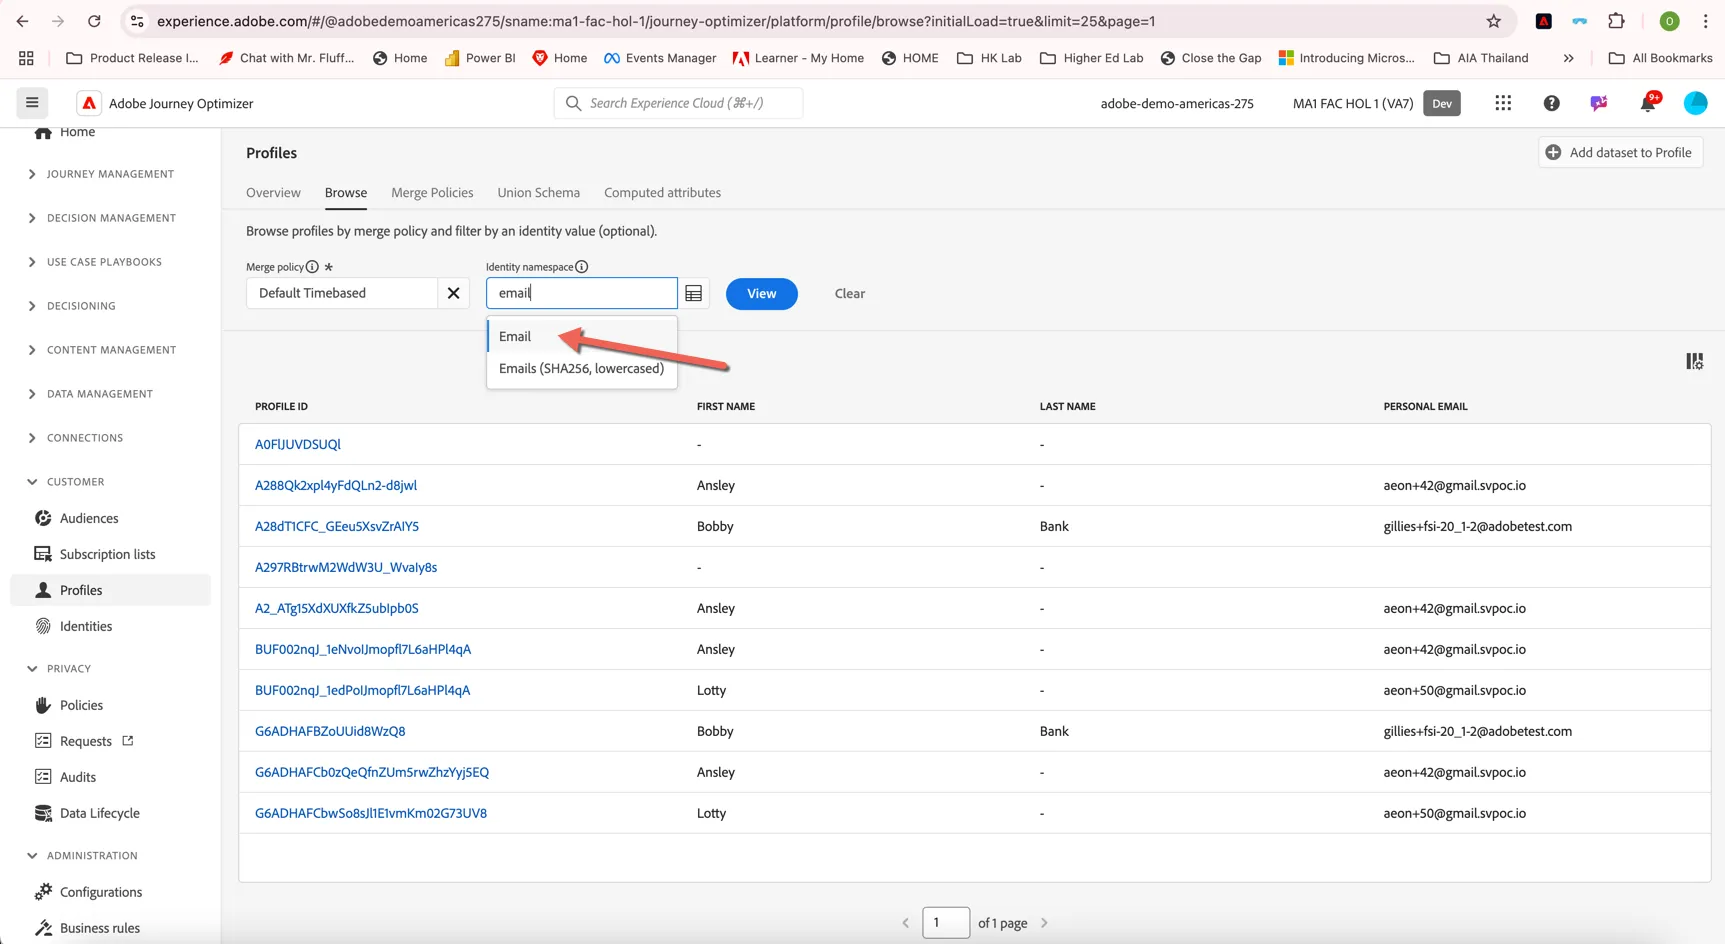Open Audiences in the sidebar
Image resolution: width=1725 pixels, height=944 pixels.
pos(89,518)
